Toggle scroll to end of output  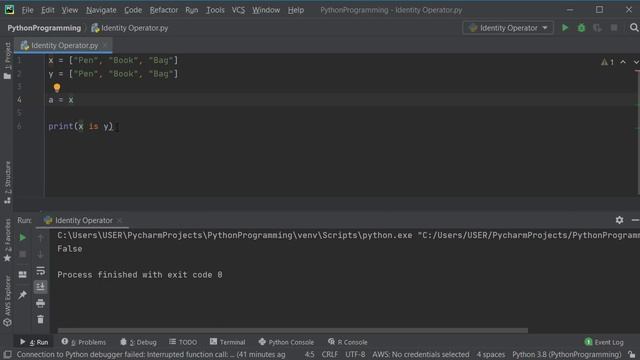(x=40, y=287)
